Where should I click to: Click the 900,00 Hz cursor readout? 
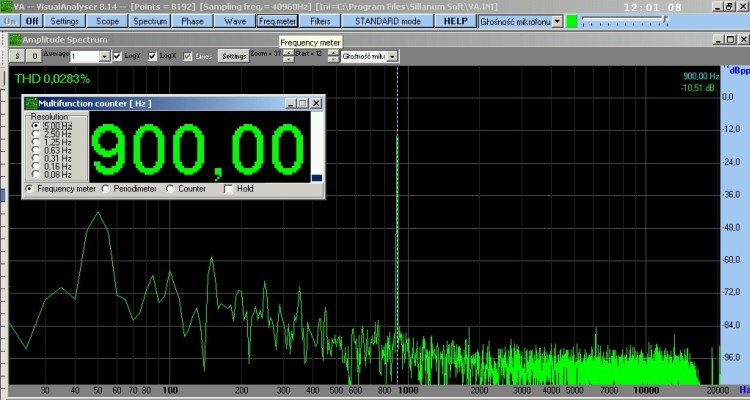[700, 76]
